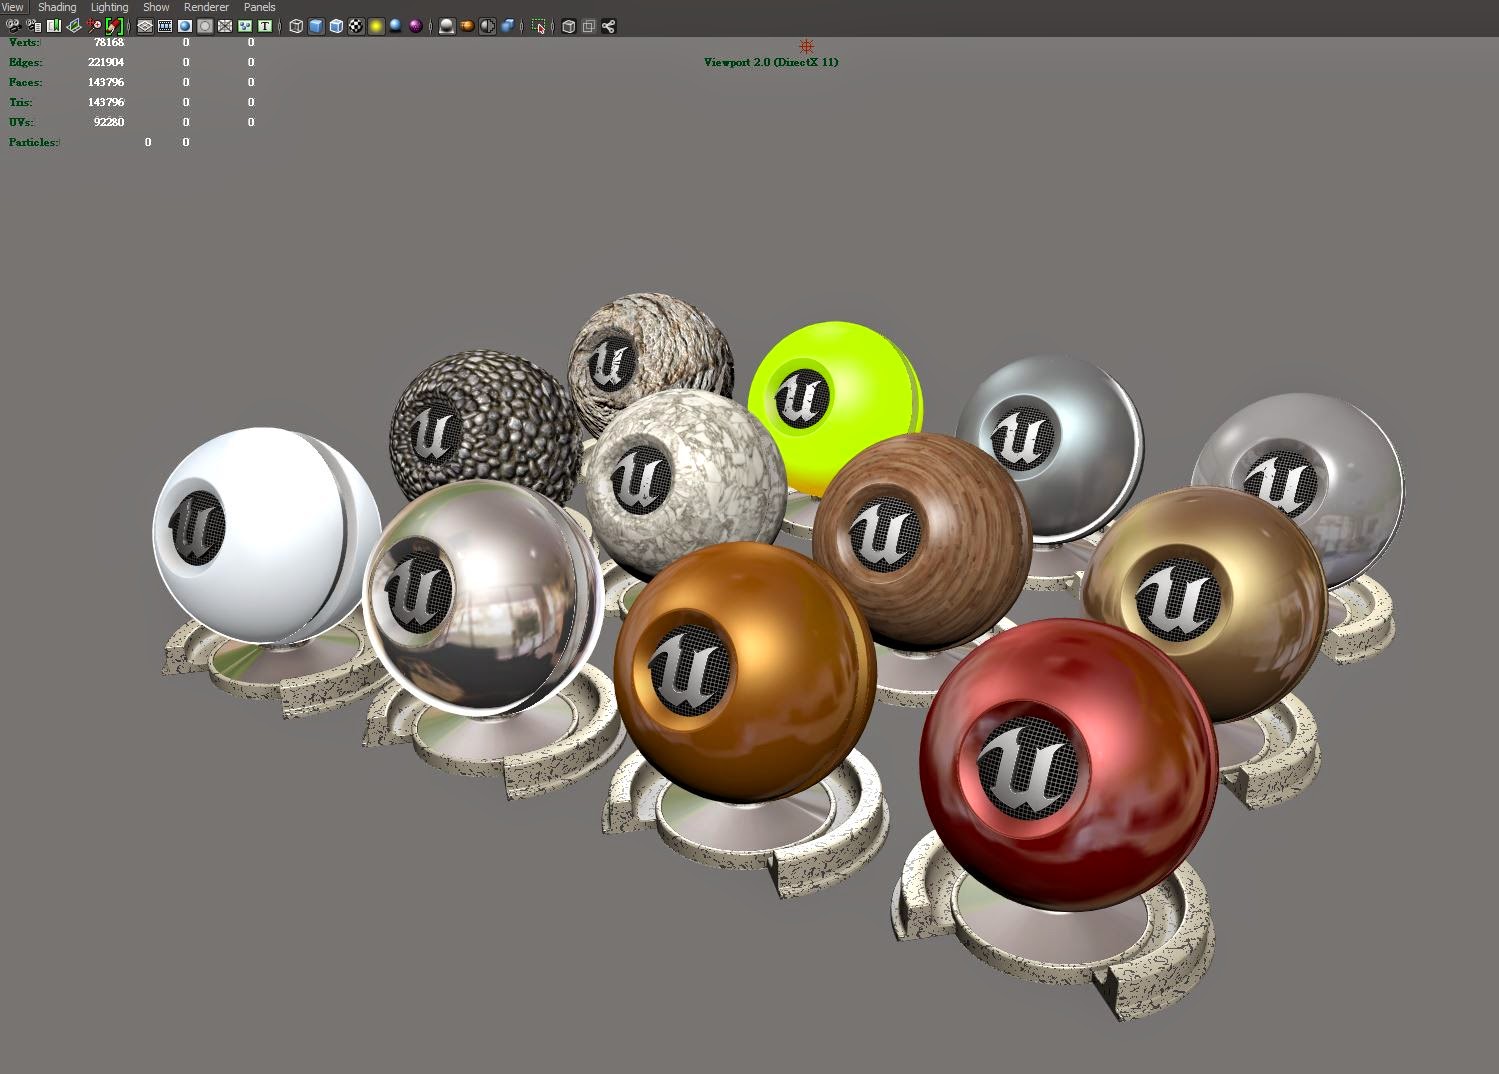Click the Tris label in HUD

pos(20,102)
